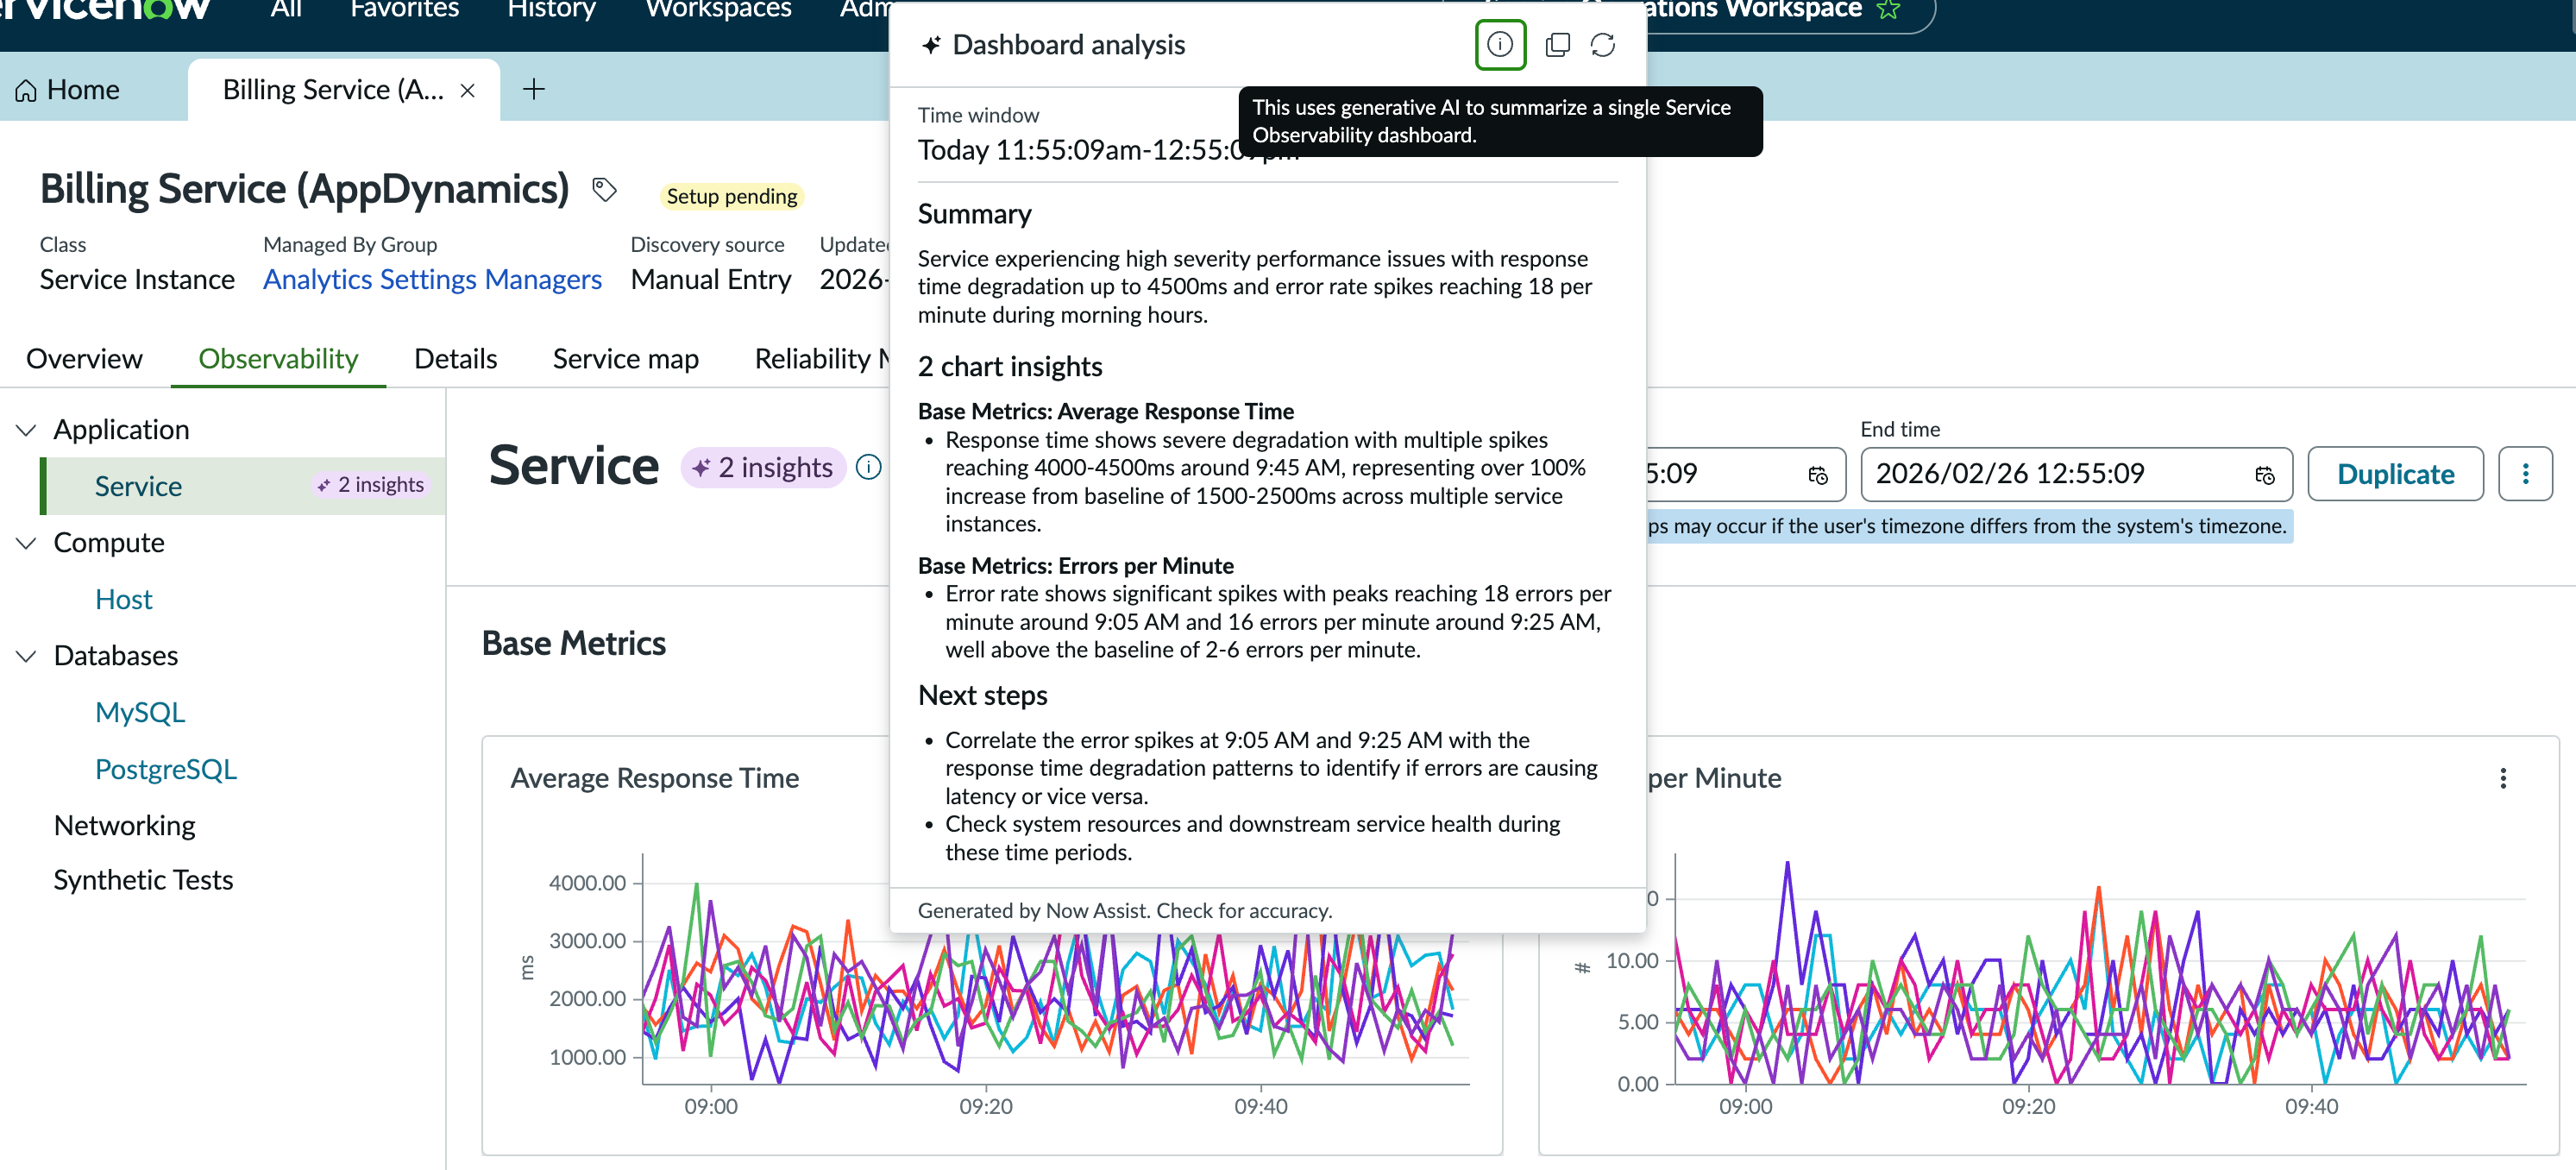Image resolution: width=2576 pixels, height=1170 pixels.
Task: Open the Service map tab
Action: pos(625,358)
